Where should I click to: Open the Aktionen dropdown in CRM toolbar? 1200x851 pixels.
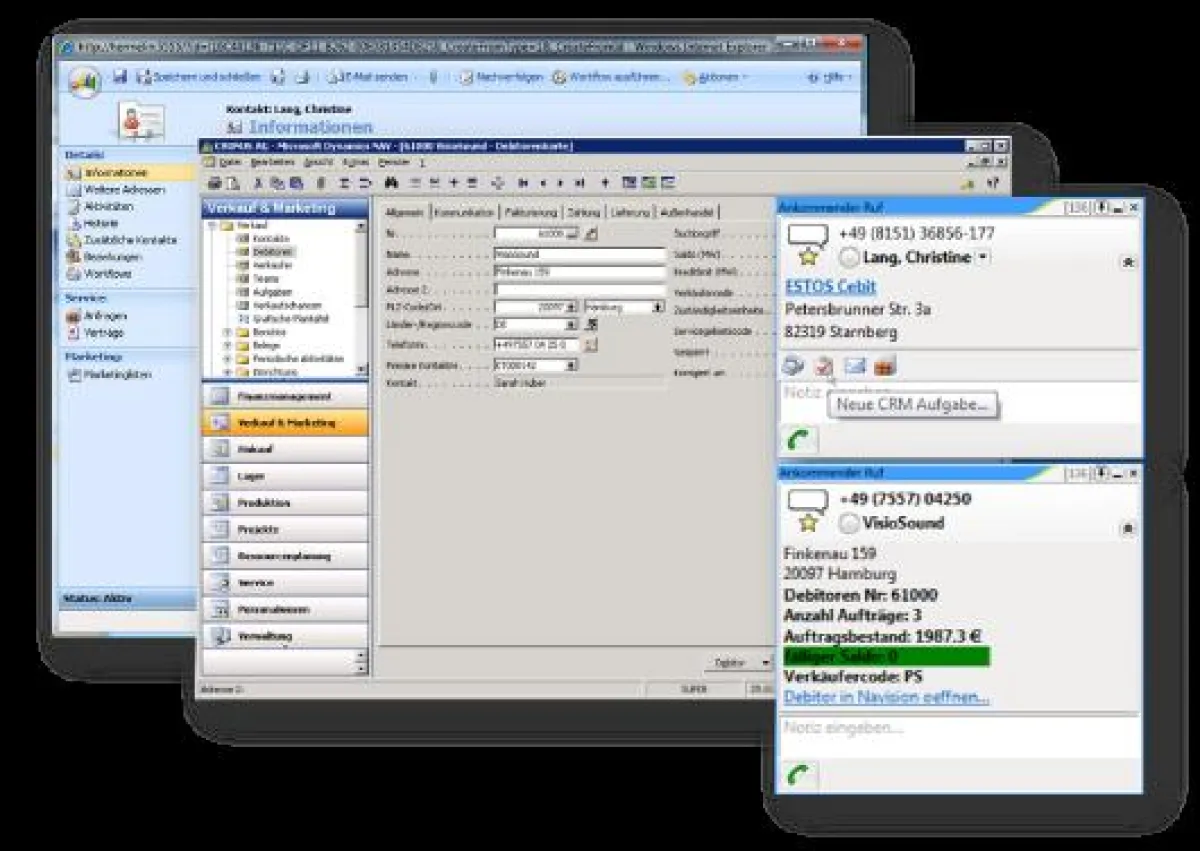coord(716,77)
